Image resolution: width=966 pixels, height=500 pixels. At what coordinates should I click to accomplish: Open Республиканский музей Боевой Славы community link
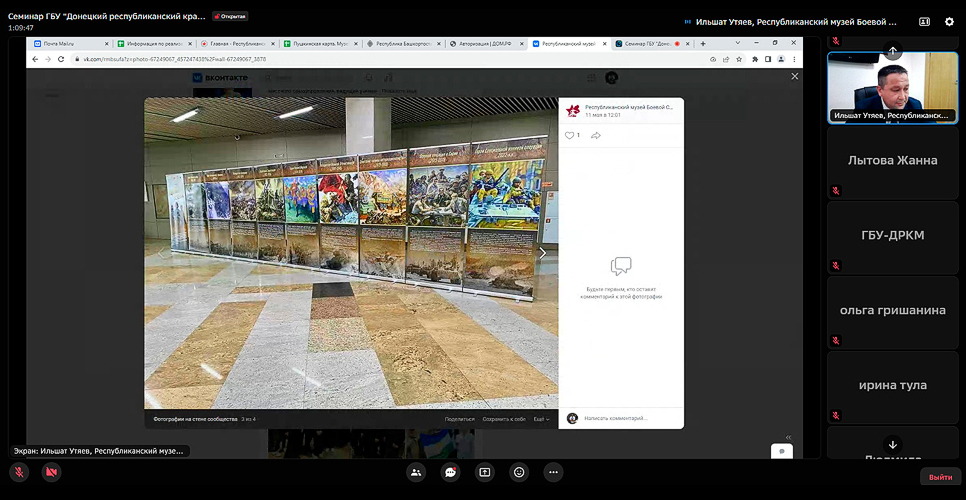tap(628, 107)
